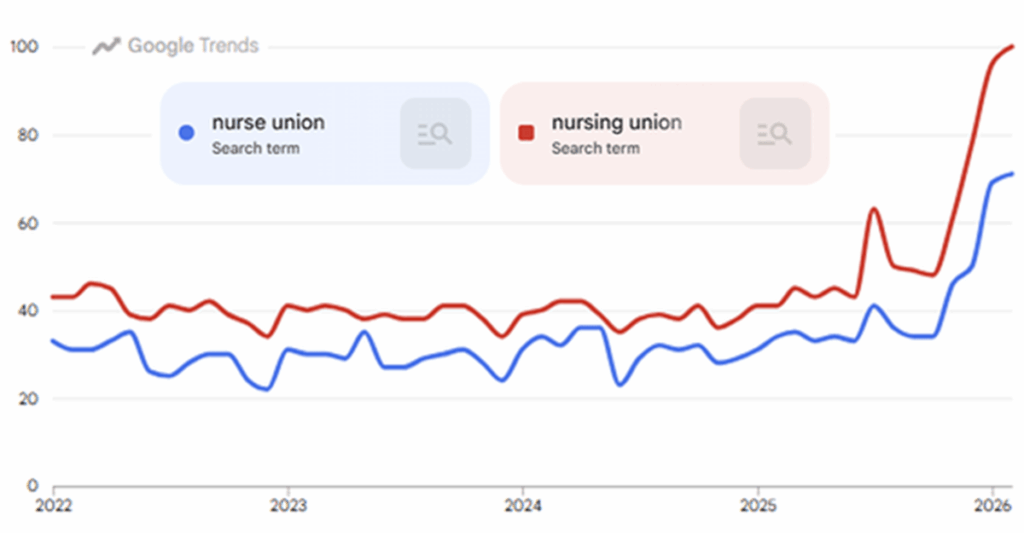
Task: Click the blue line's endpoint near 2026
Action: click(x=1013, y=174)
